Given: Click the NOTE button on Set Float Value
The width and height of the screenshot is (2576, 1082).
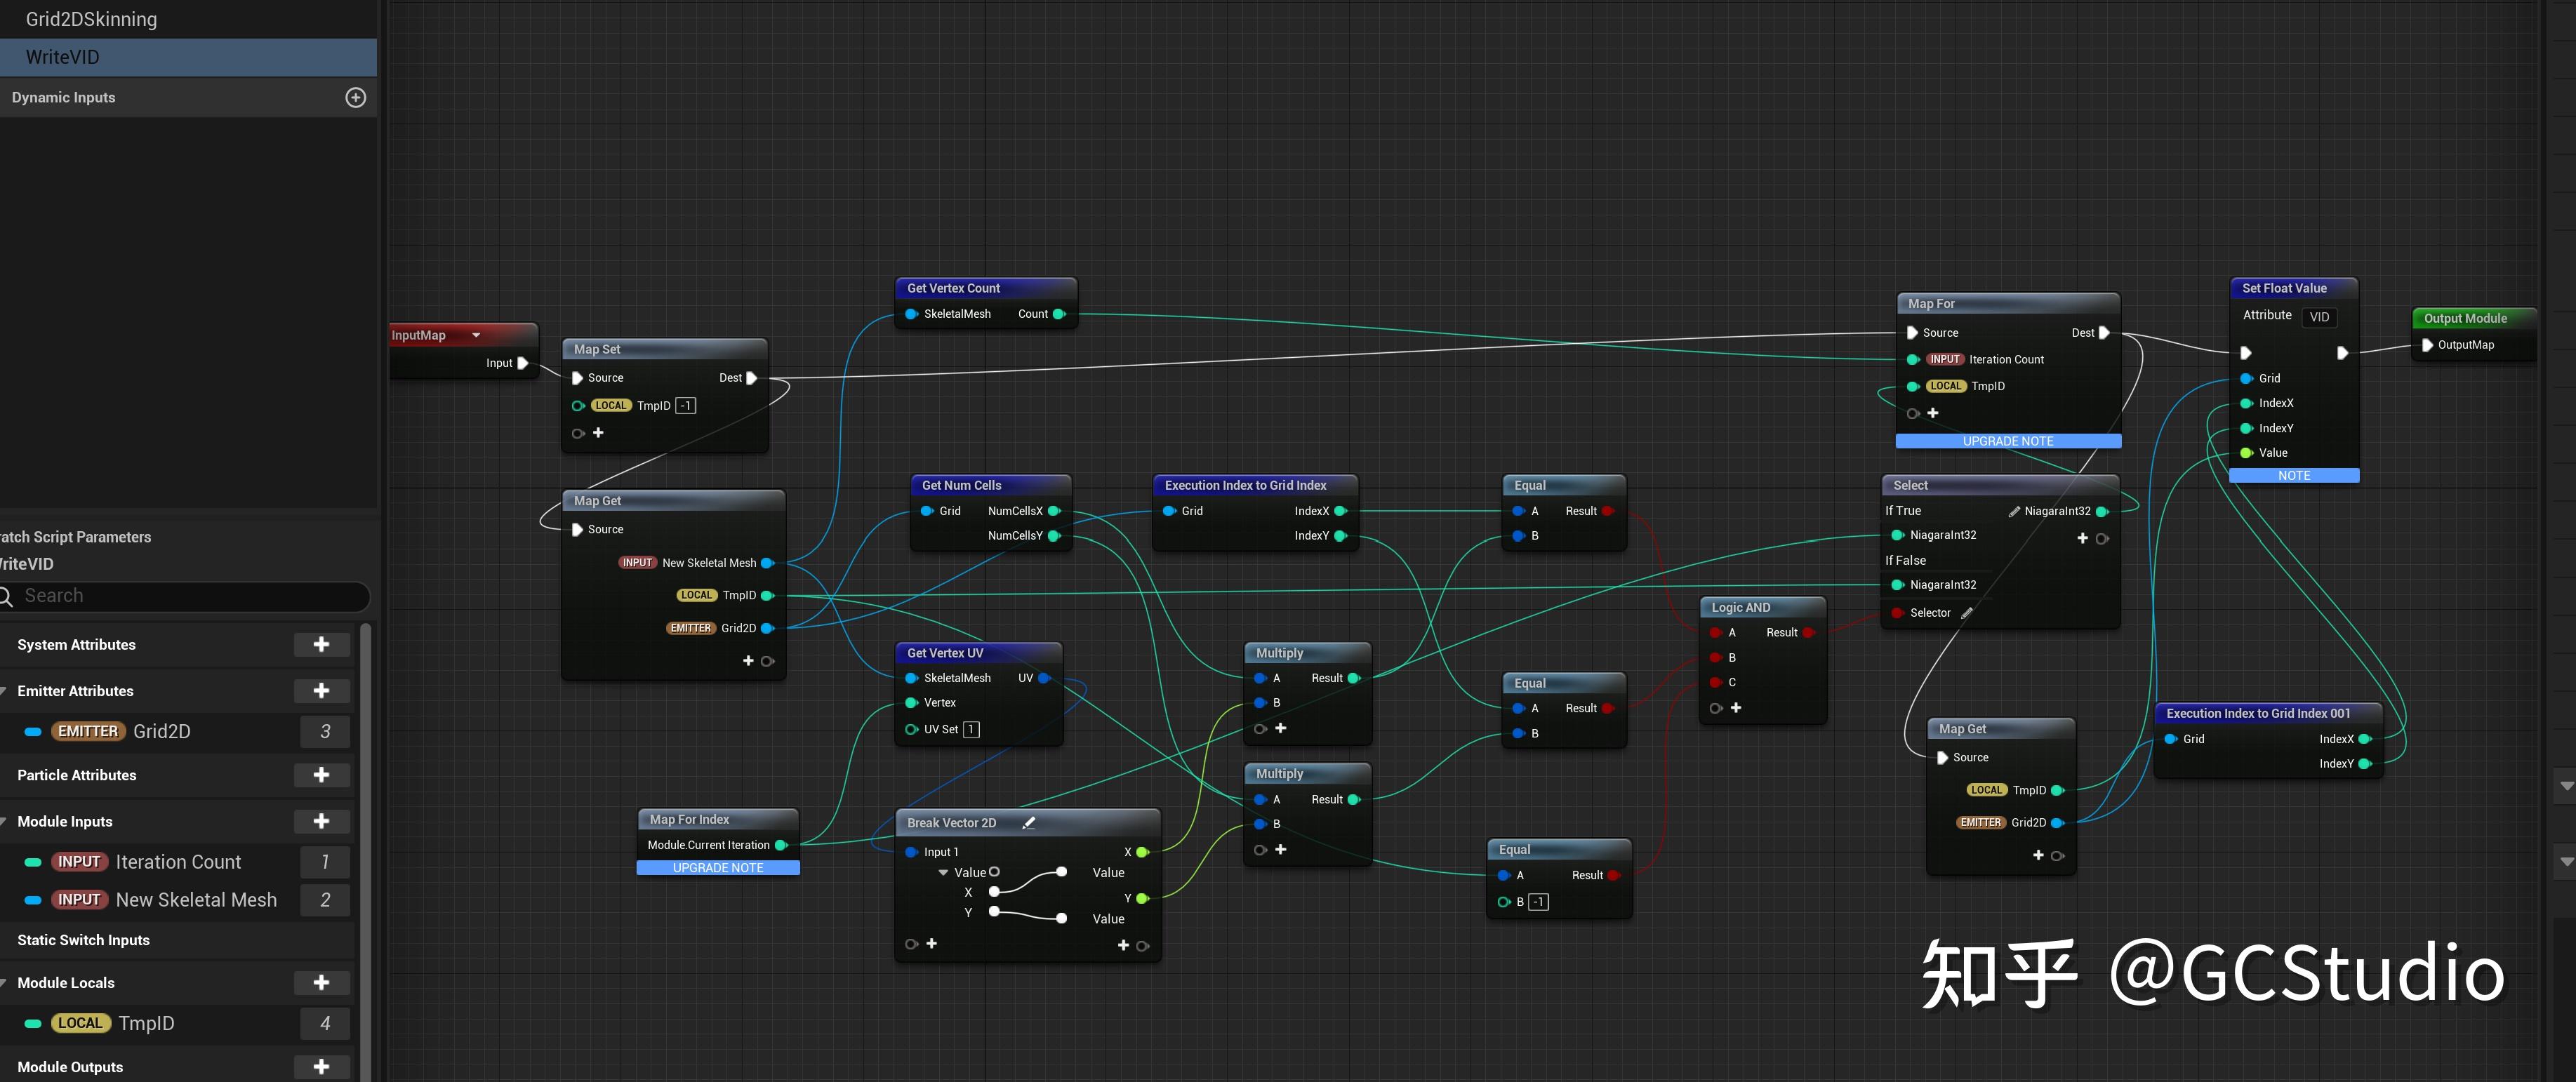Looking at the screenshot, I should click(2294, 475).
